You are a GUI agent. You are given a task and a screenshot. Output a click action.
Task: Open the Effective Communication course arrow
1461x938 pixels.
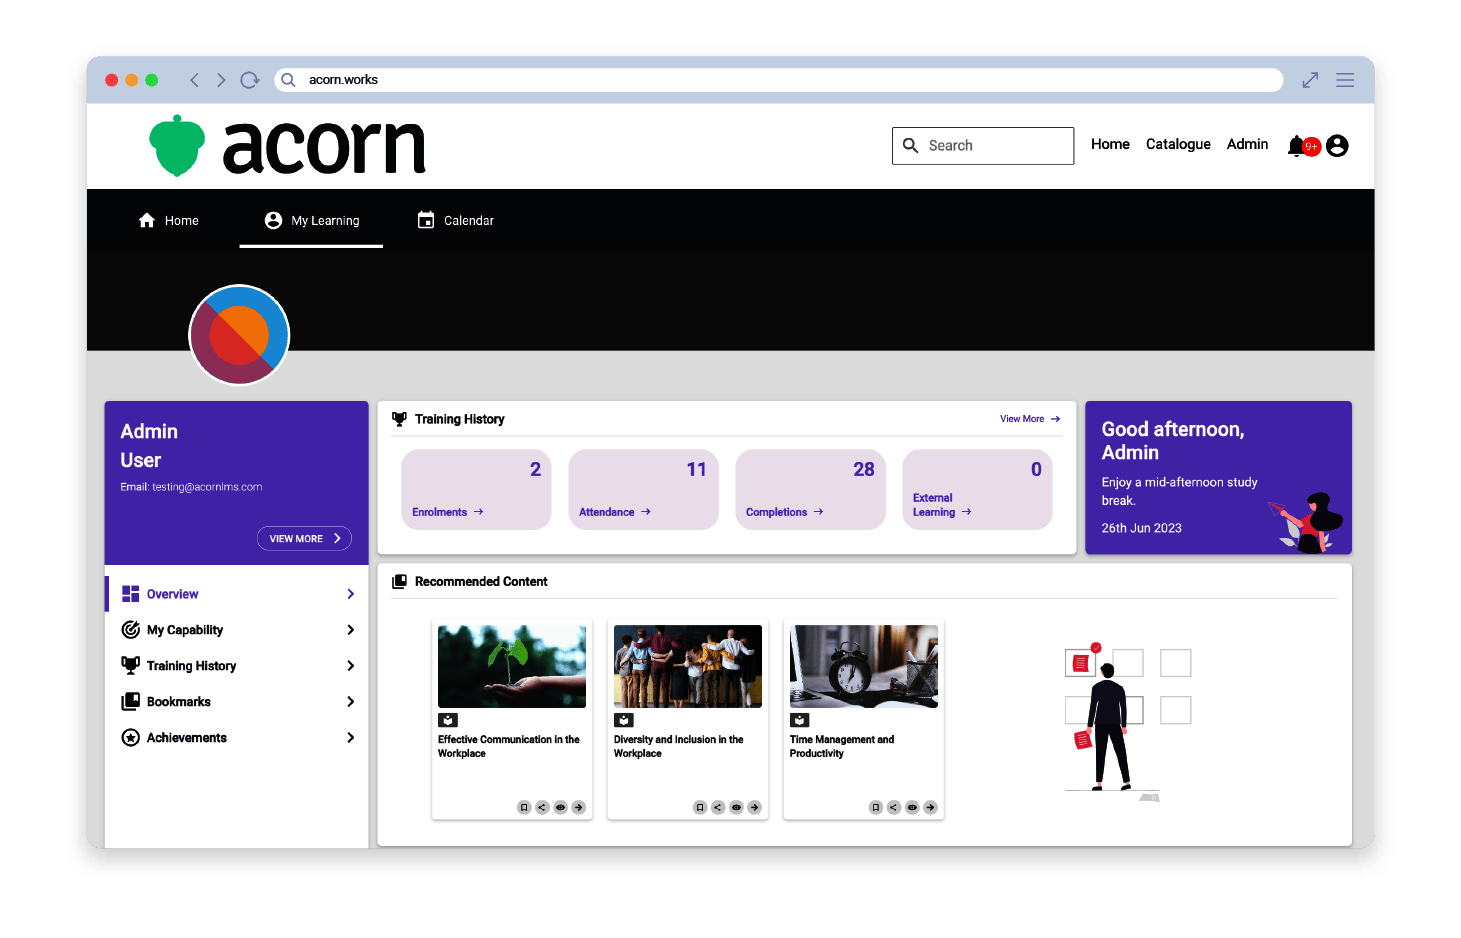(x=578, y=807)
